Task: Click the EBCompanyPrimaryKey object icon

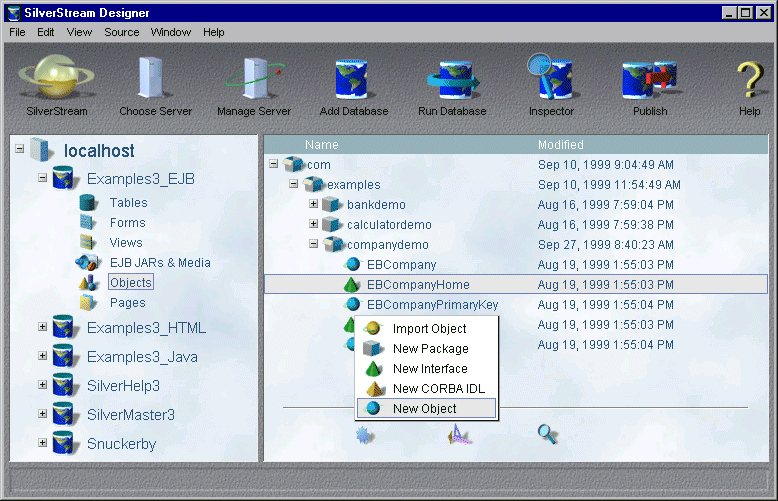Action: pos(352,304)
